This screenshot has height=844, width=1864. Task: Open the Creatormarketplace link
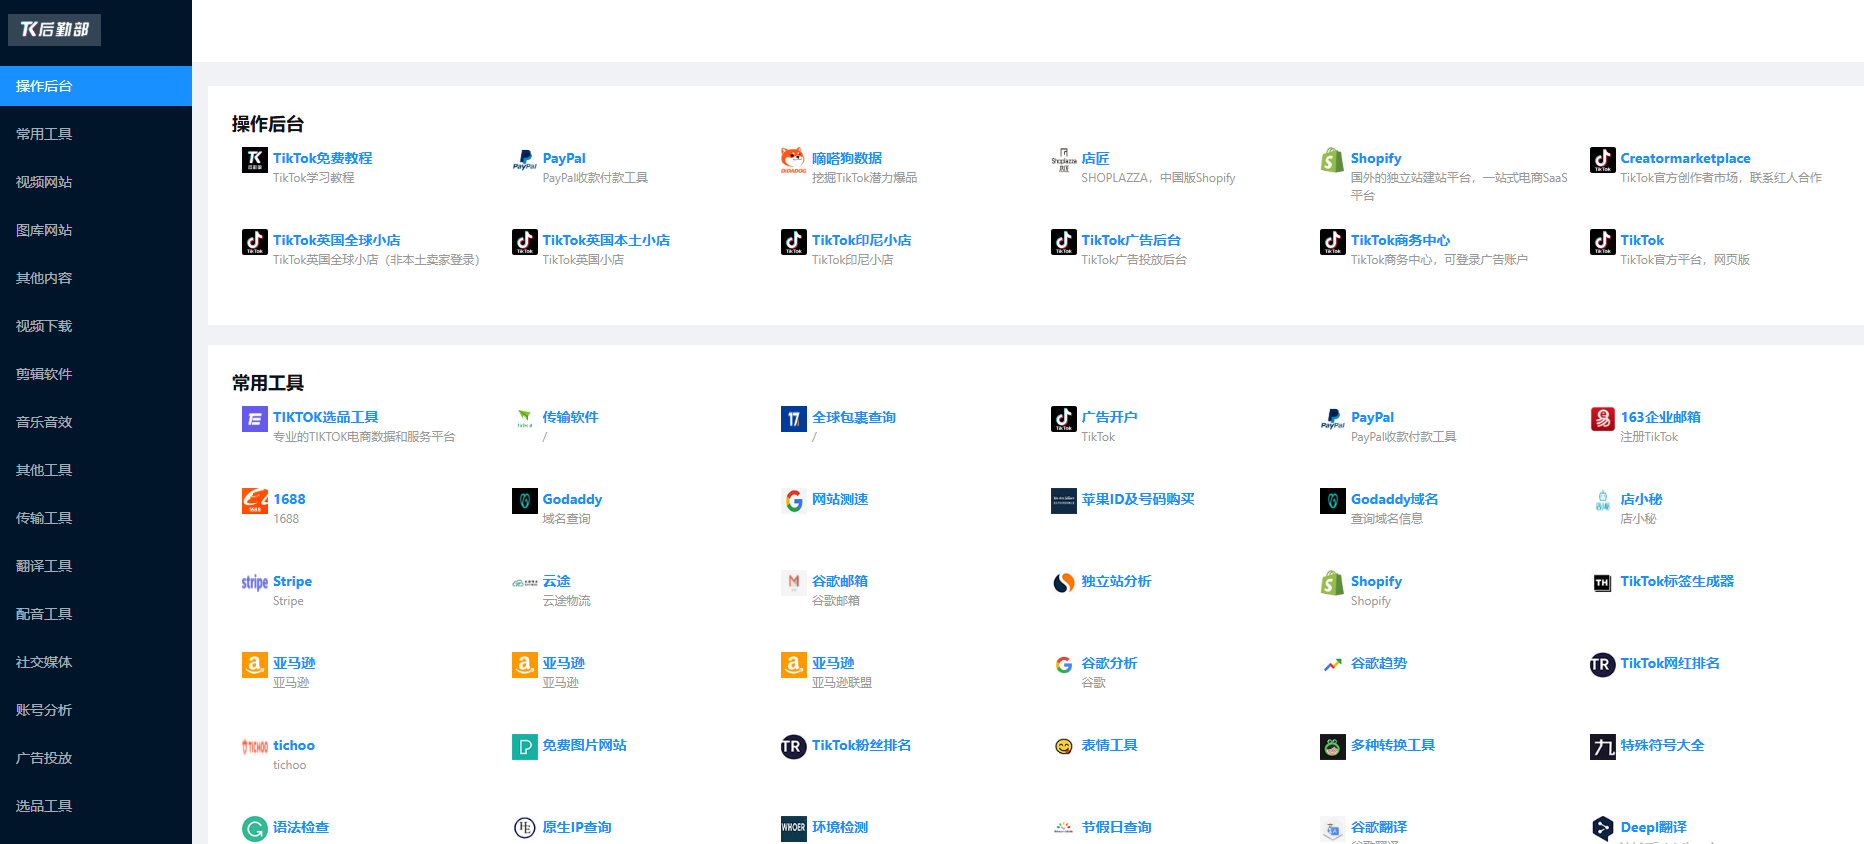pyautogui.click(x=1685, y=158)
